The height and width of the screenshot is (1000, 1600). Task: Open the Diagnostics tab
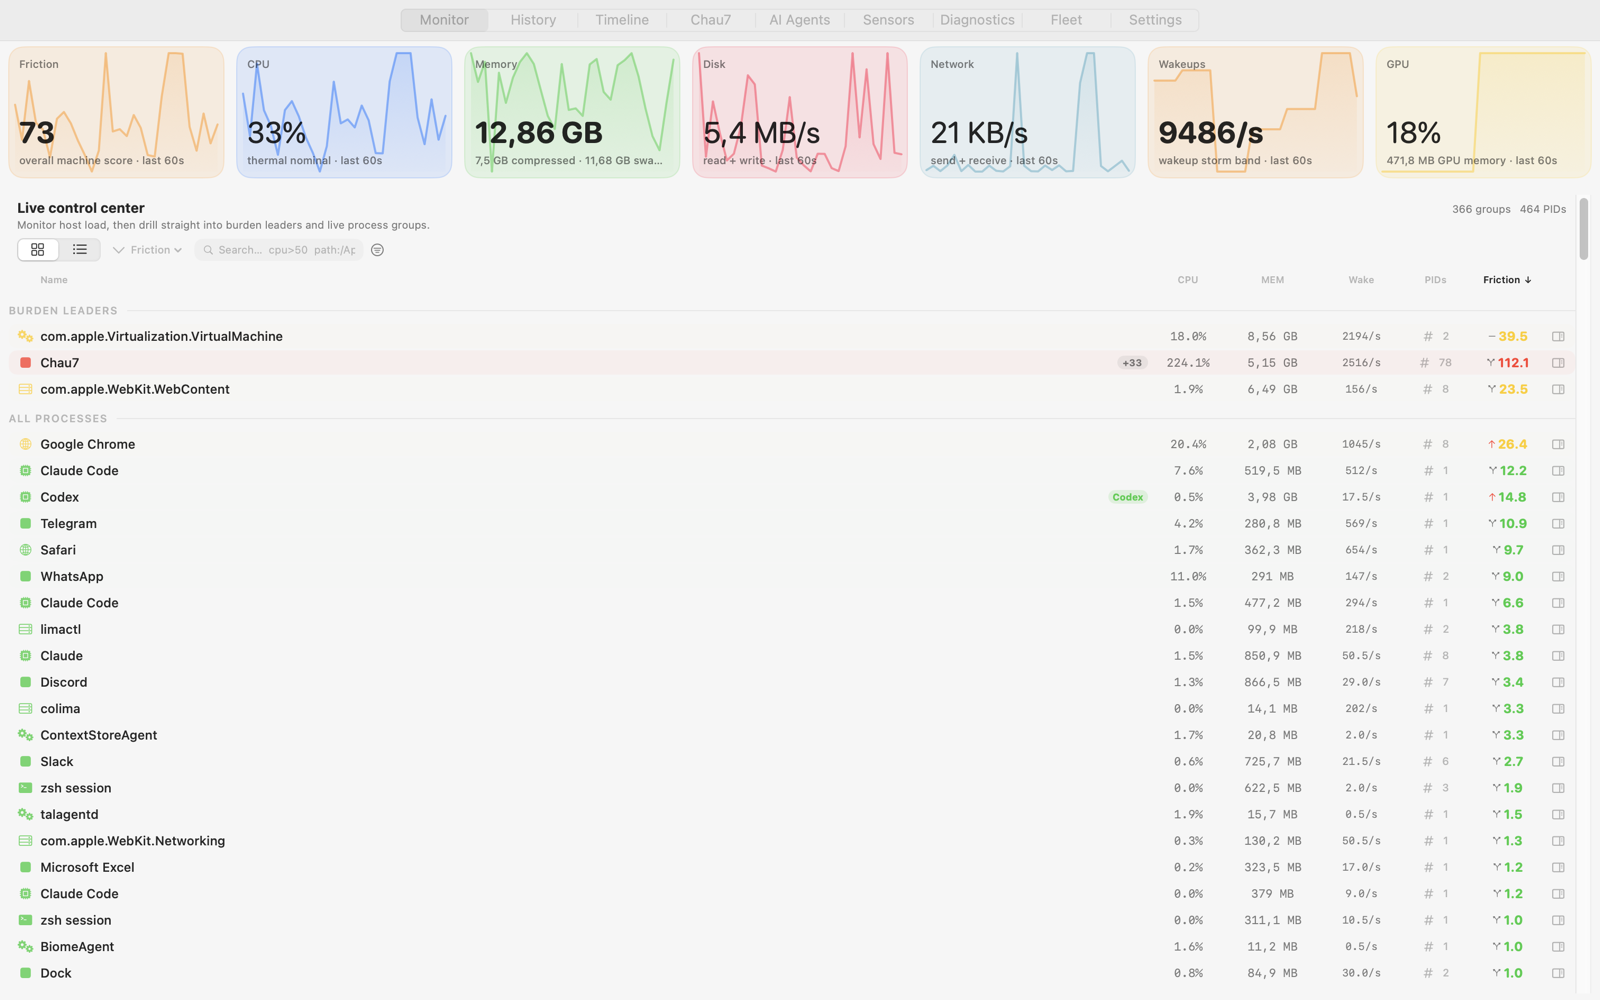tap(977, 20)
